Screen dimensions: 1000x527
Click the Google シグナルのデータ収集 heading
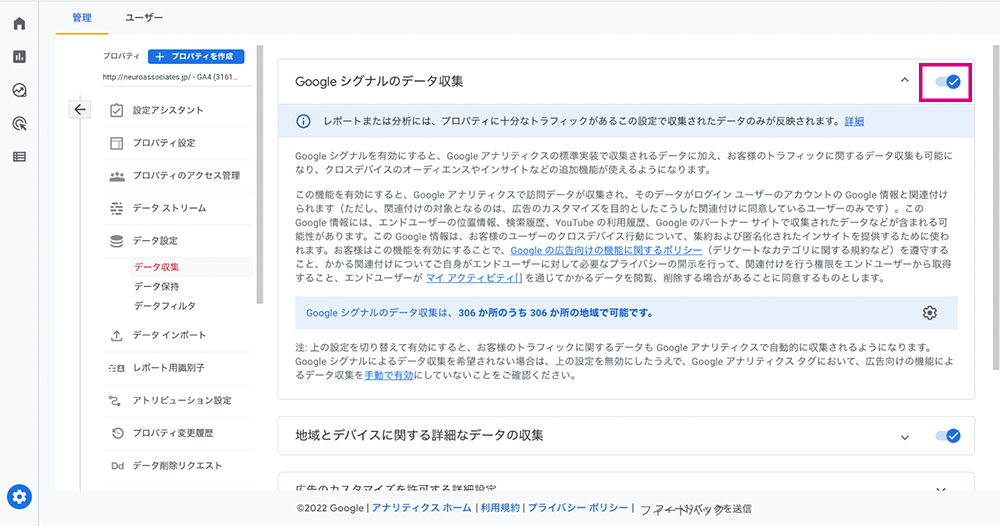click(379, 82)
